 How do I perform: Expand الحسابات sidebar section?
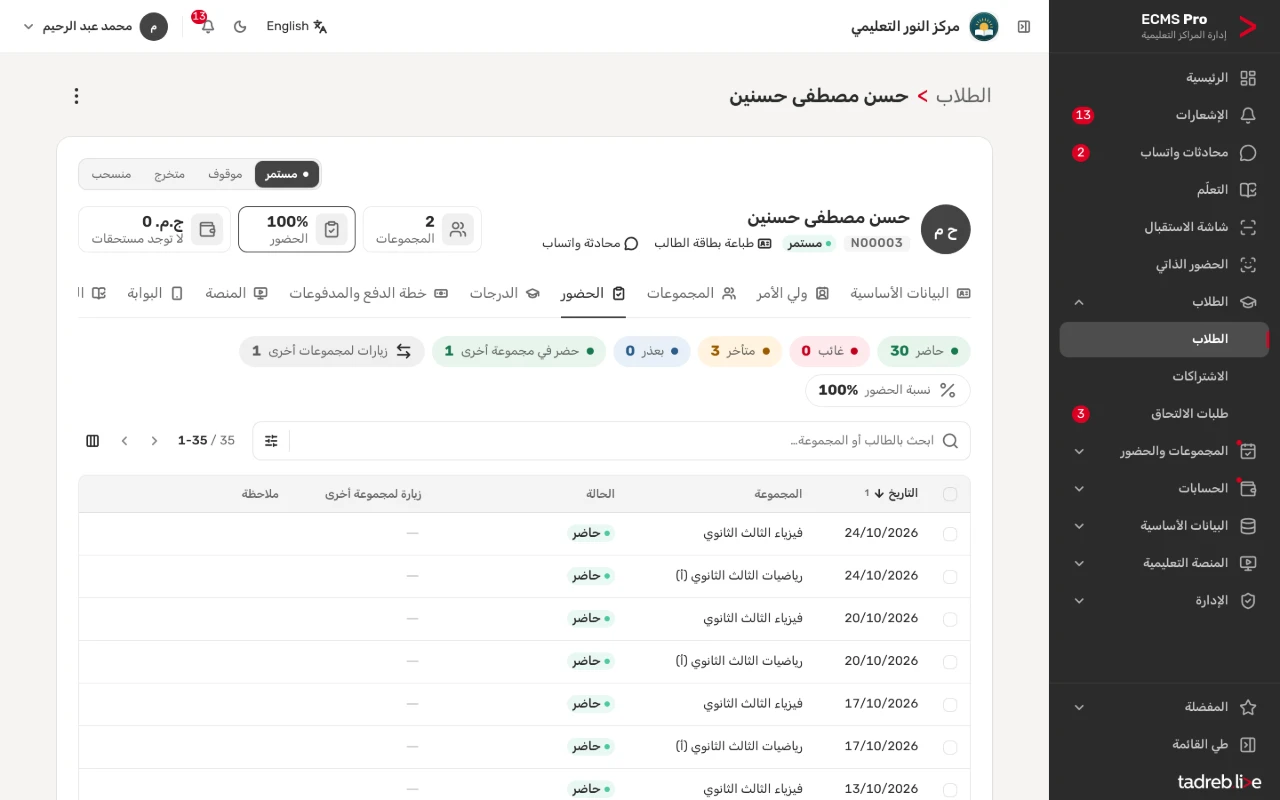pyautogui.click(x=1164, y=489)
